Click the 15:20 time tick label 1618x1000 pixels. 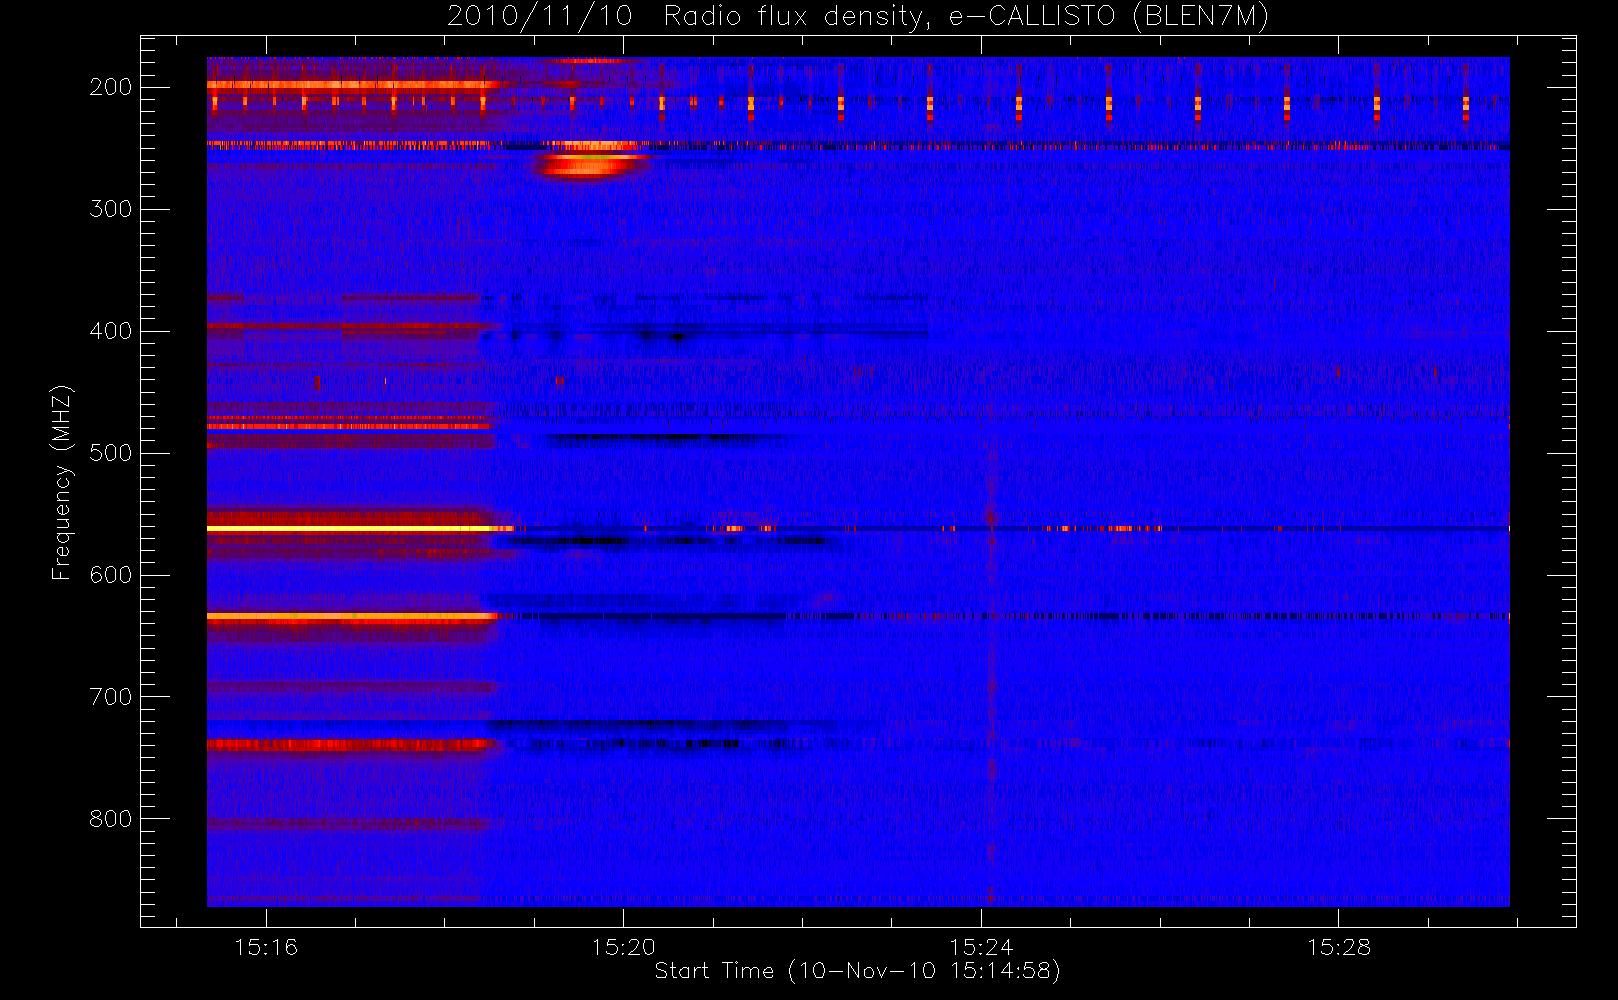point(623,947)
